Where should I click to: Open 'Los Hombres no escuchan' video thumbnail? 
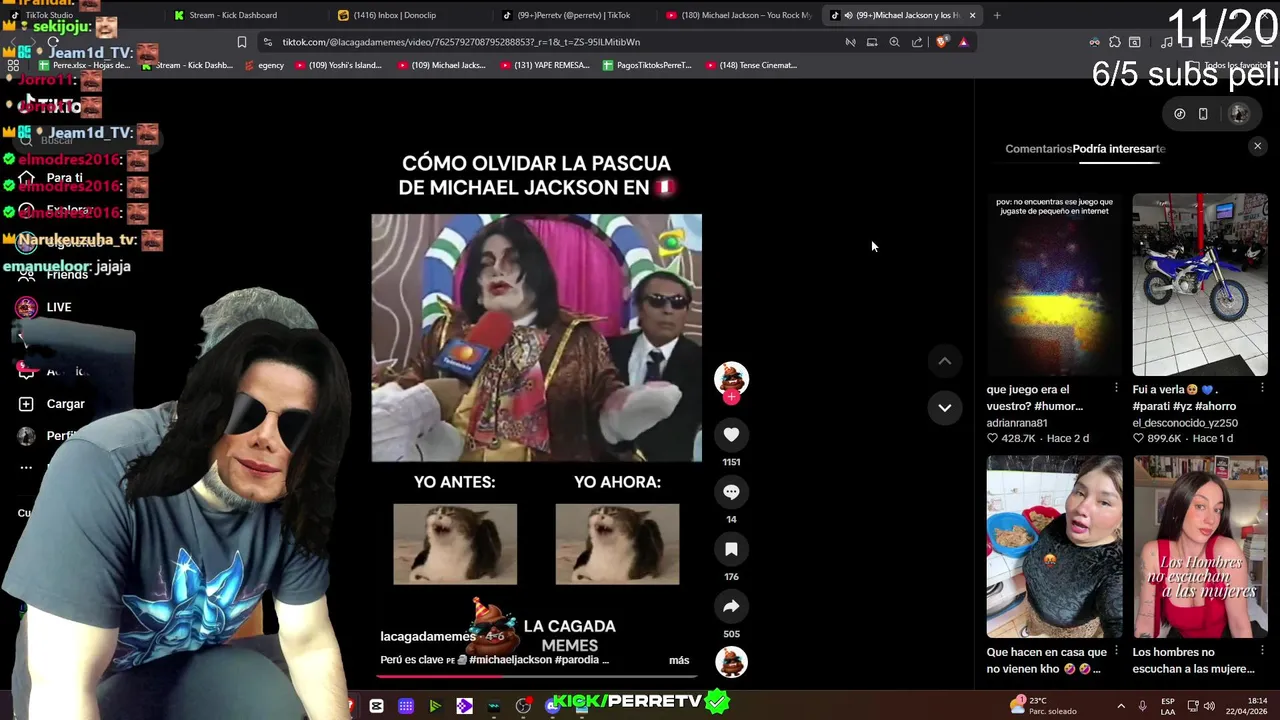tap(1200, 547)
